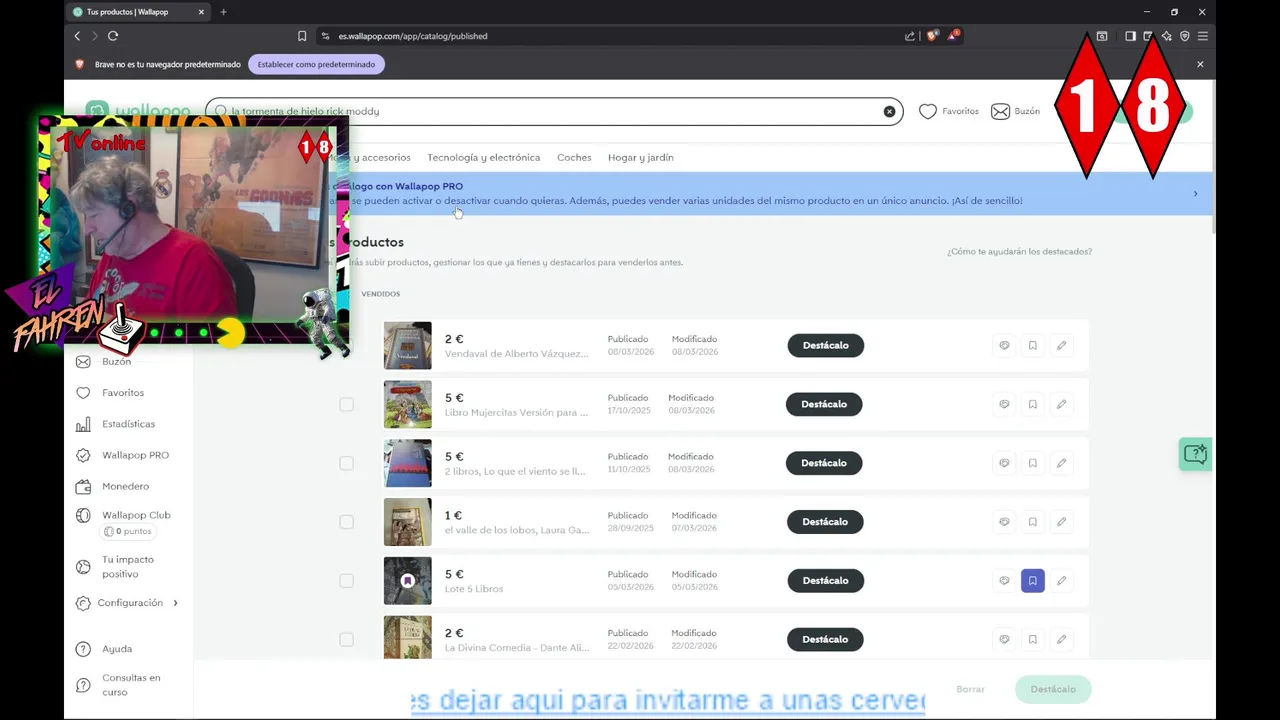Image resolution: width=1280 pixels, height=720 pixels.
Task: Open the Brave VPN shield icon
Action: click(x=1185, y=36)
